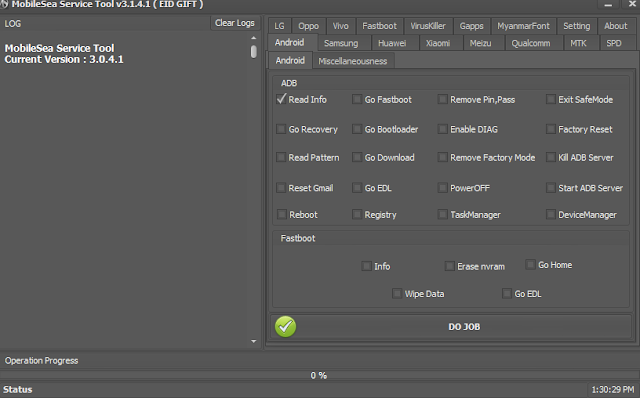
Task: Select the Android sub-tab beside Miscellaneousness
Action: (290, 60)
